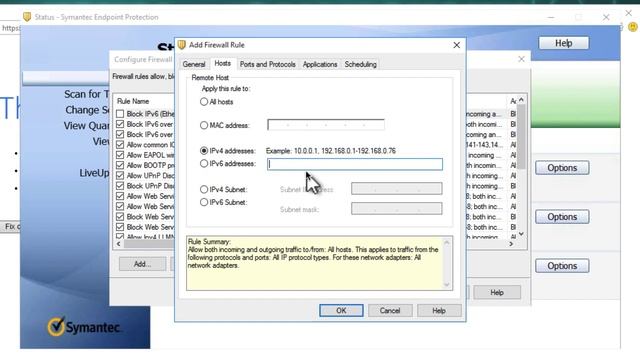Screen dimensions: 640x360
Task: Click the Symantec logo checkmark icon
Action: [56, 326]
